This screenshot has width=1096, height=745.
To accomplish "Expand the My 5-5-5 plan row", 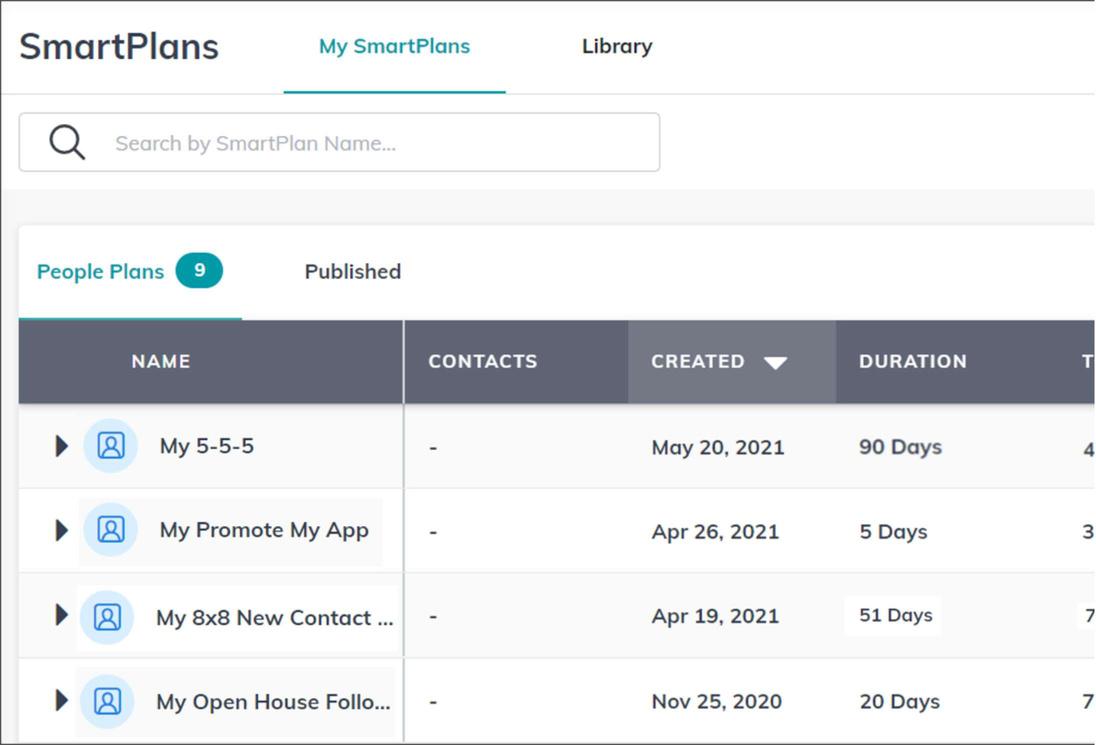I will point(61,446).
